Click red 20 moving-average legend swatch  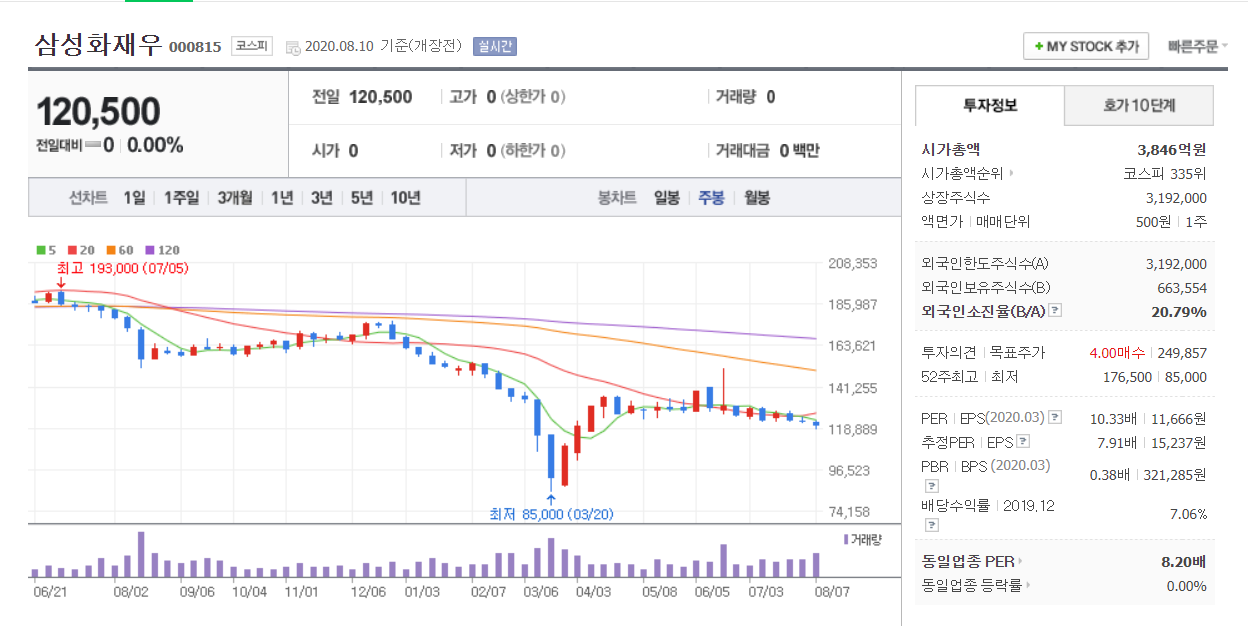point(71,250)
